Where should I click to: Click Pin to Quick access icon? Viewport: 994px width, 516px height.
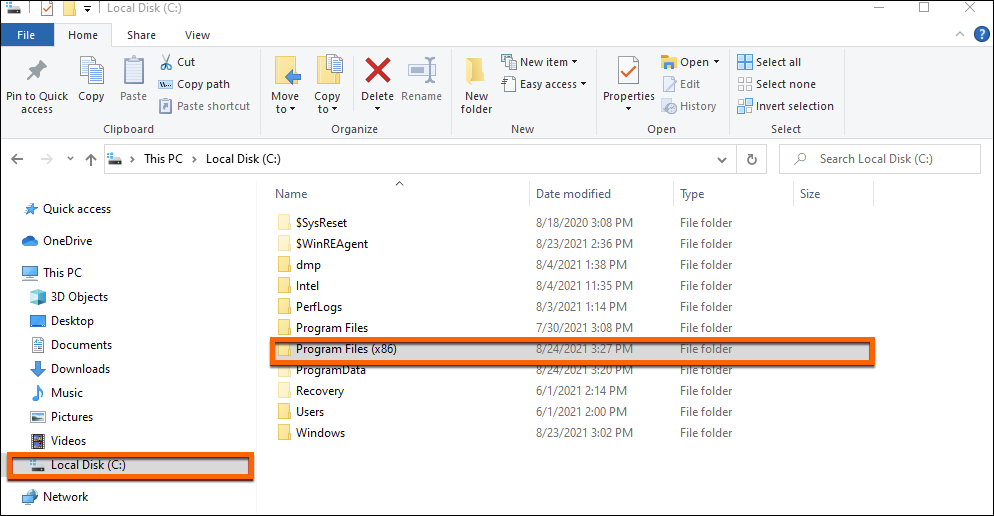point(37,71)
